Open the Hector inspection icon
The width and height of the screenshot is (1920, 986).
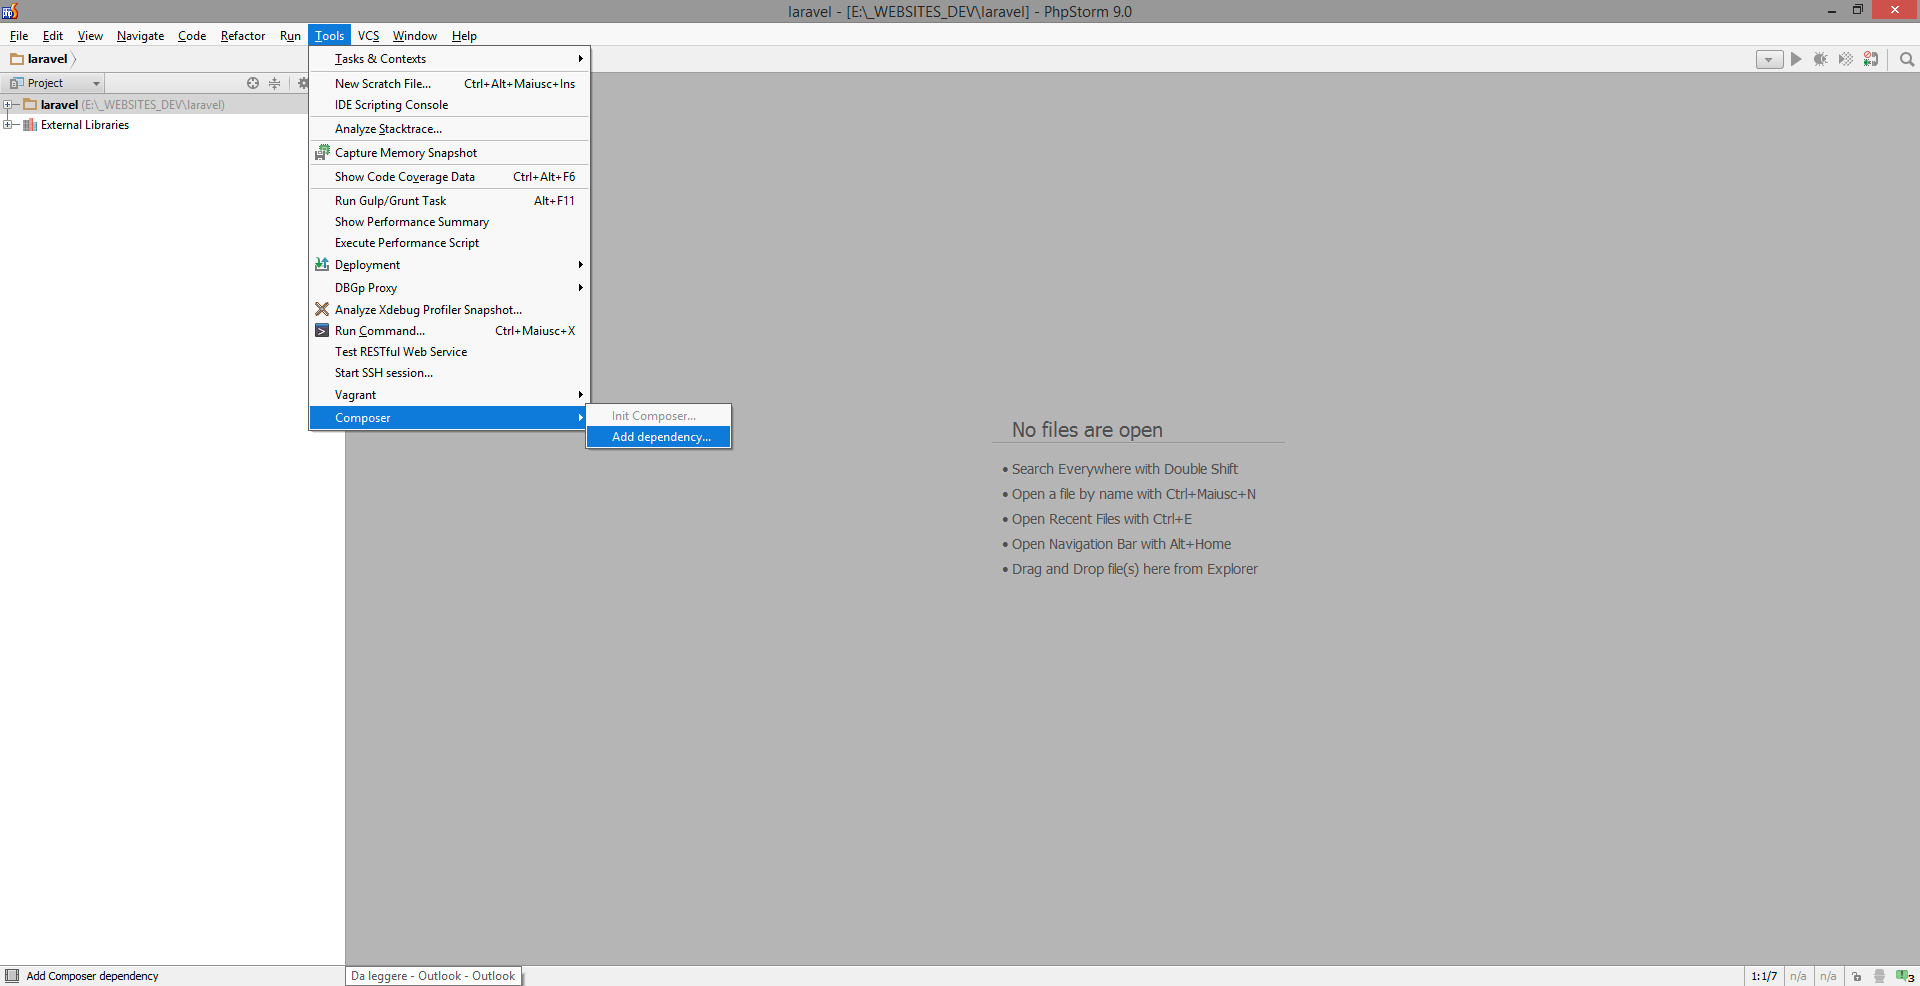pyautogui.click(x=1879, y=976)
